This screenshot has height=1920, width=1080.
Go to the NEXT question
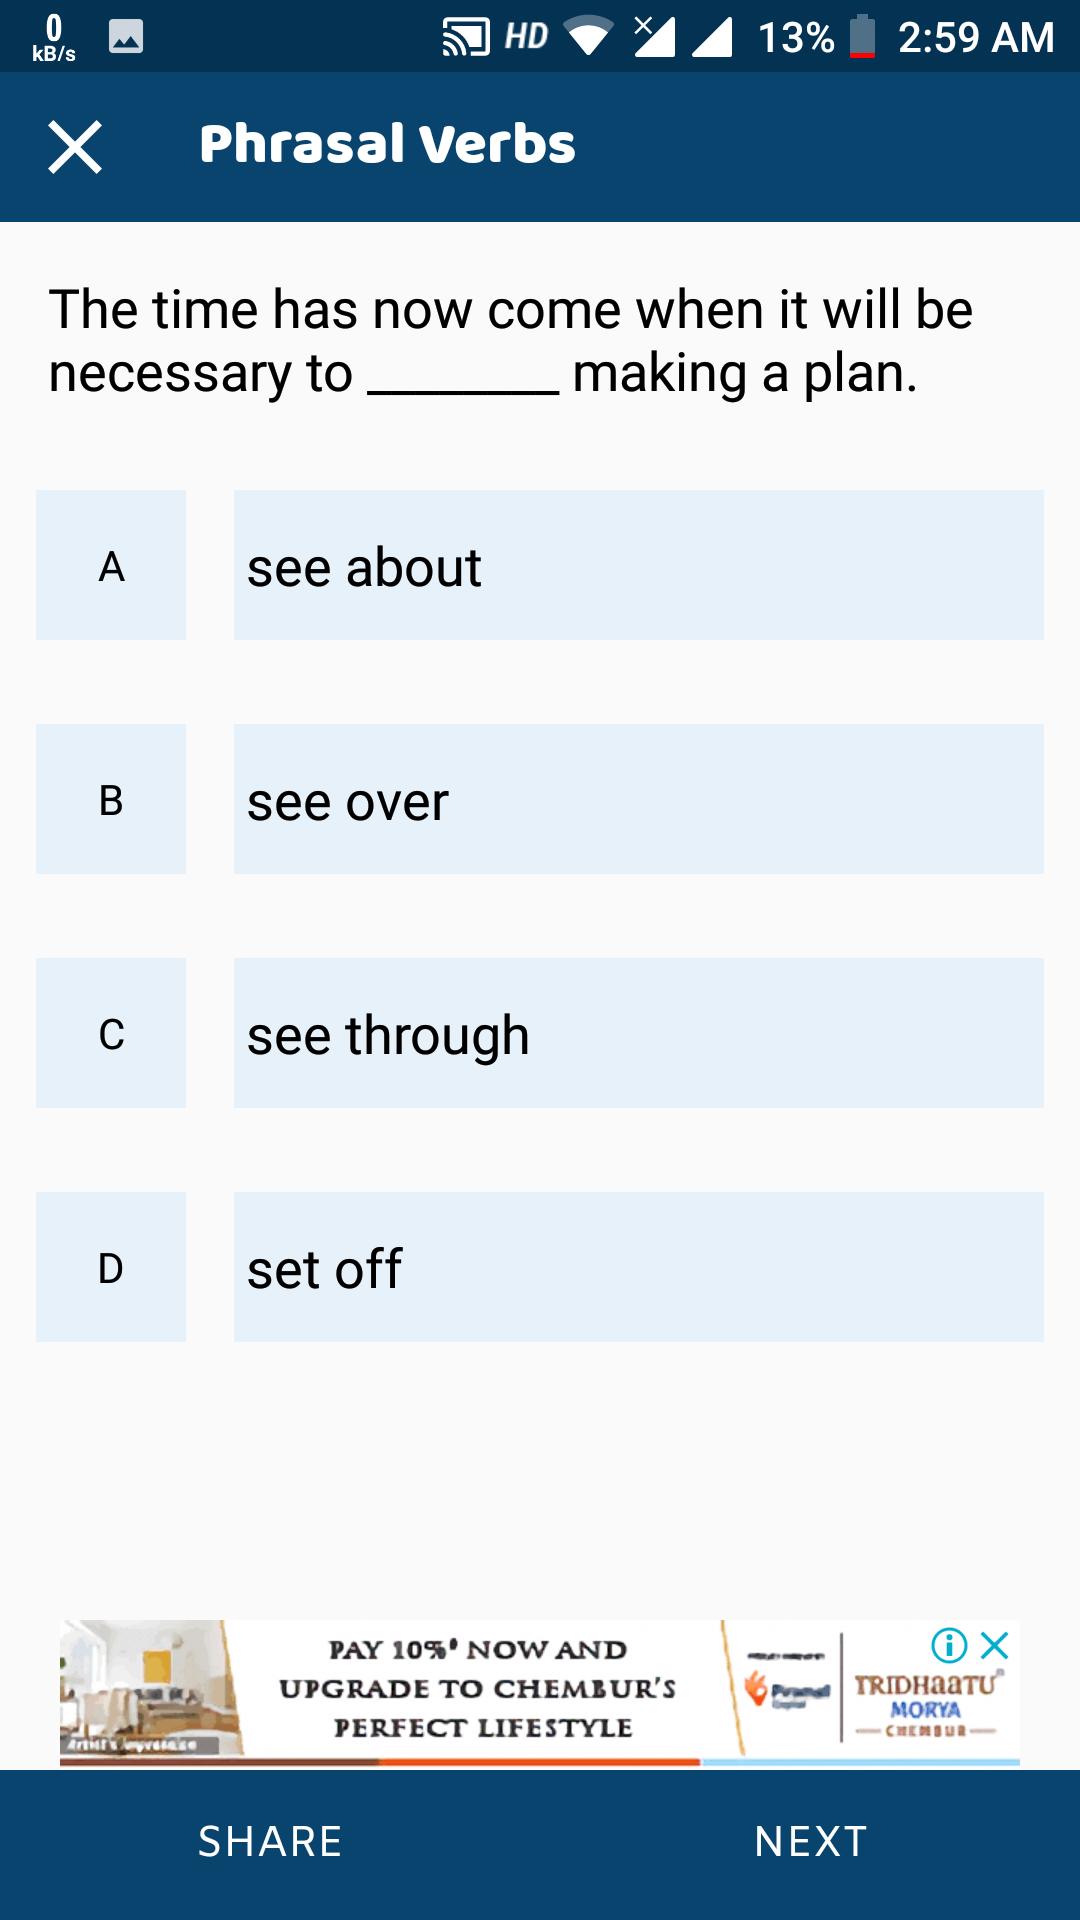pyautogui.click(x=811, y=1841)
